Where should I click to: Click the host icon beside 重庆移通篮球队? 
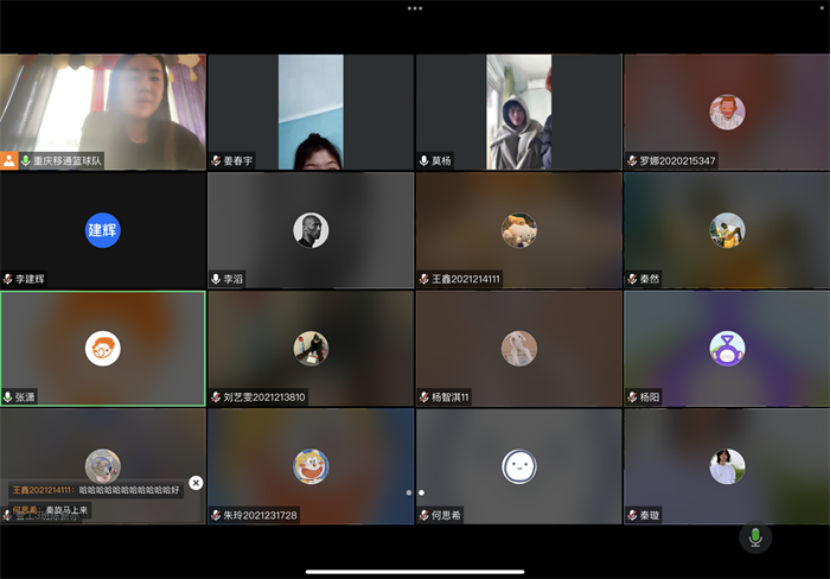coord(9,160)
